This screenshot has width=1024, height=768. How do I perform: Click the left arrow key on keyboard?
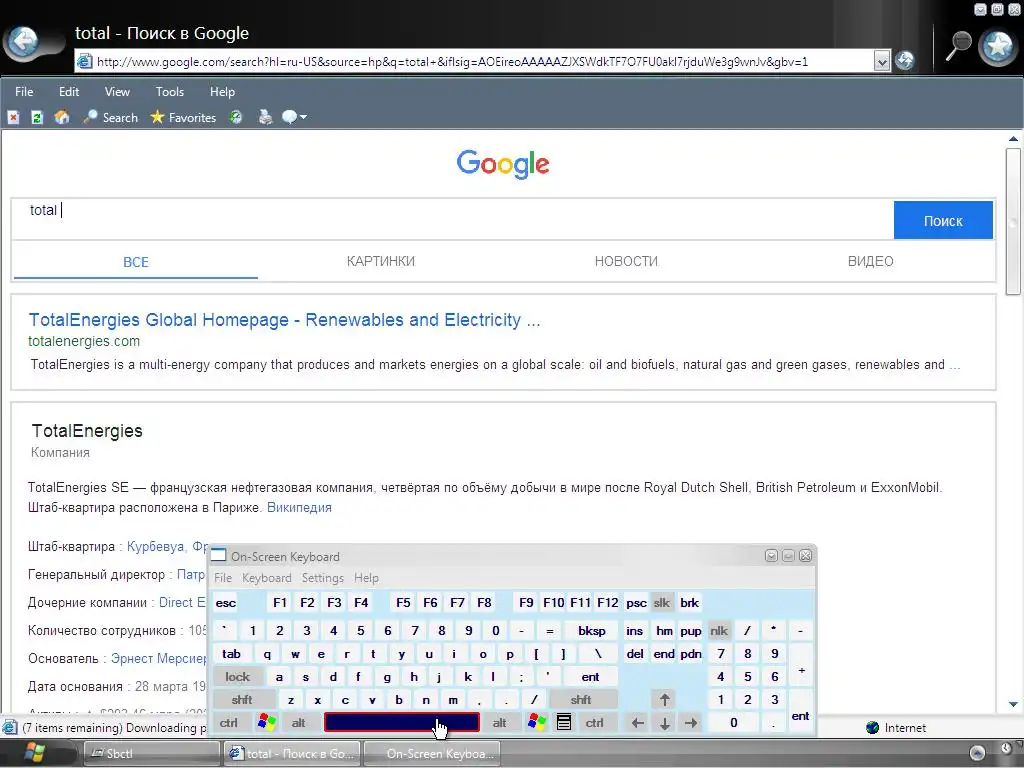(637, 723)
